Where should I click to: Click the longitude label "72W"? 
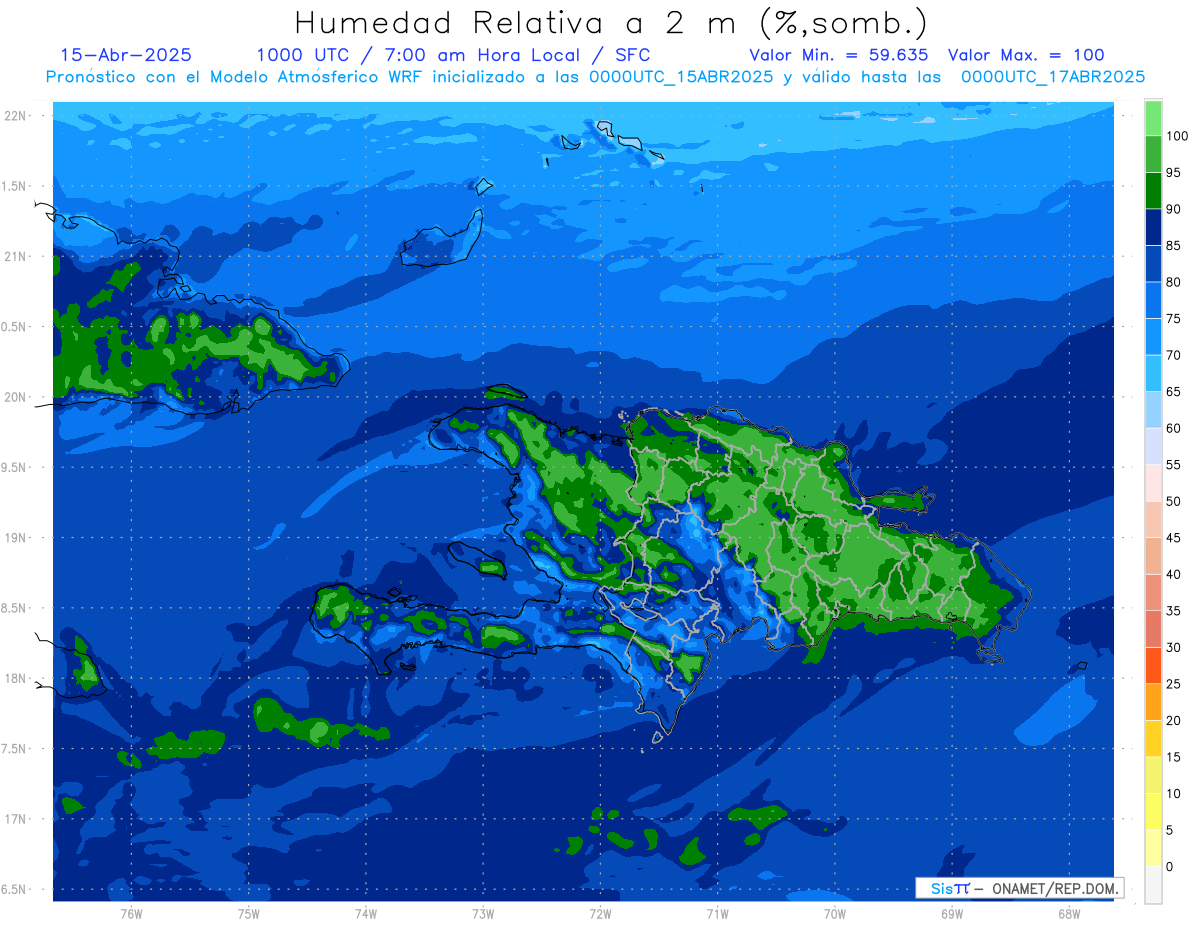pyautogui.click(x=600, y=913)
